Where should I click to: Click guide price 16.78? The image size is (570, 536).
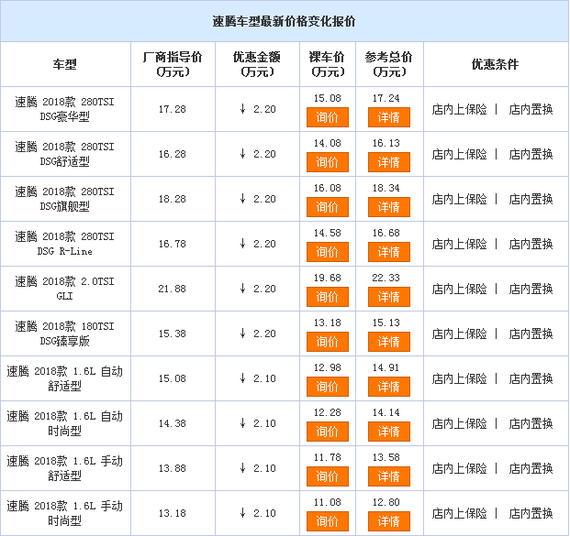(x=172, y=244)
